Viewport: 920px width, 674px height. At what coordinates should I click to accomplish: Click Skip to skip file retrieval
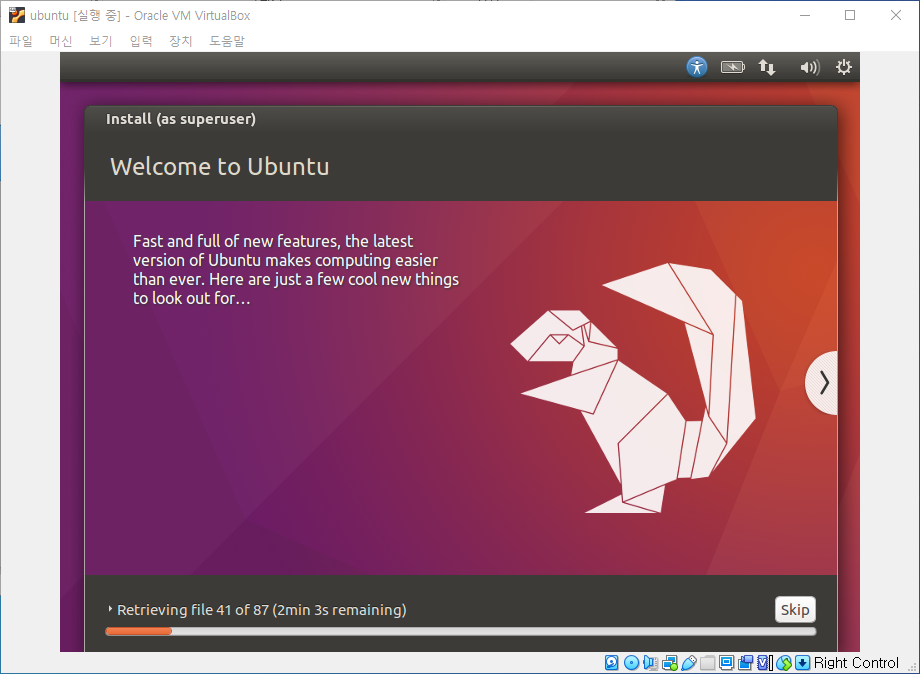point(795,609)
